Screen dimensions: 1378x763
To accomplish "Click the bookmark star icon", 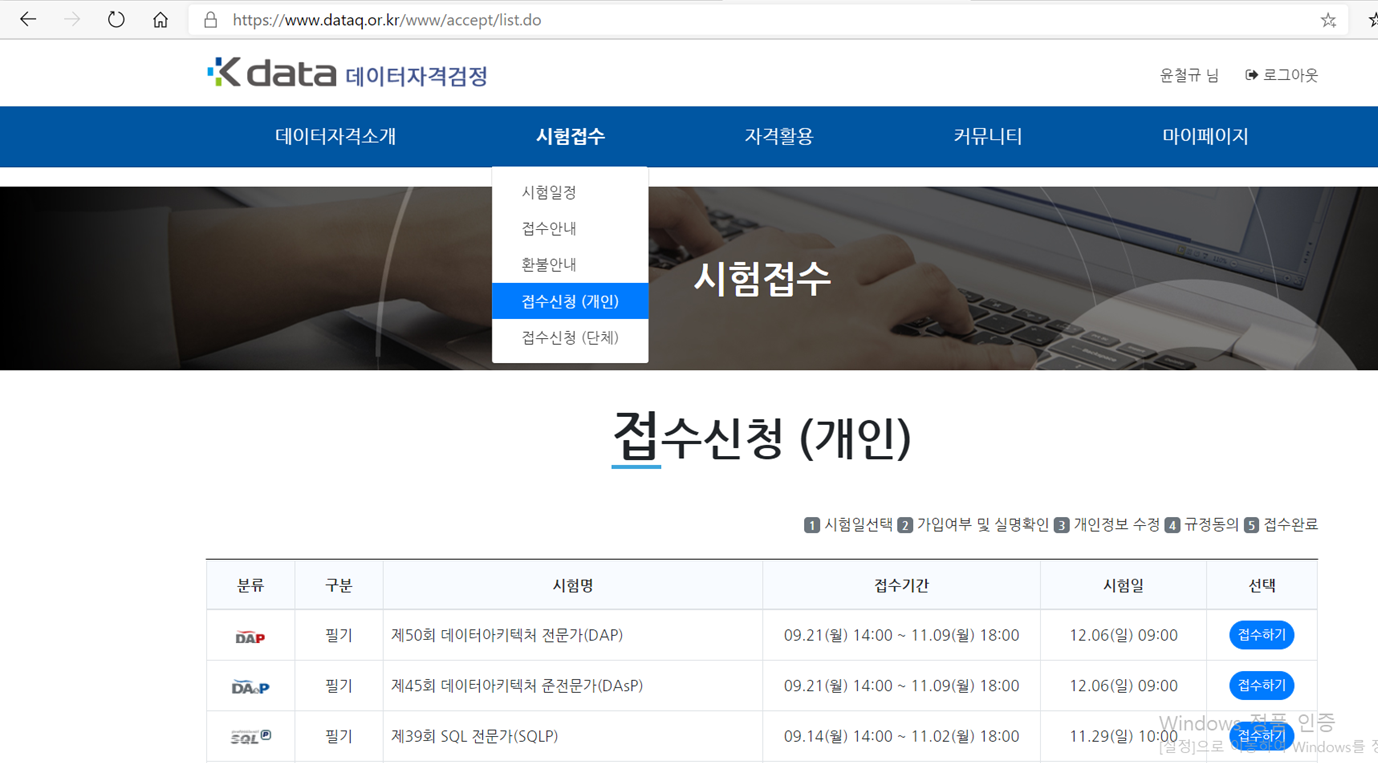I will pyautogui.click(x=1327, y=19).
